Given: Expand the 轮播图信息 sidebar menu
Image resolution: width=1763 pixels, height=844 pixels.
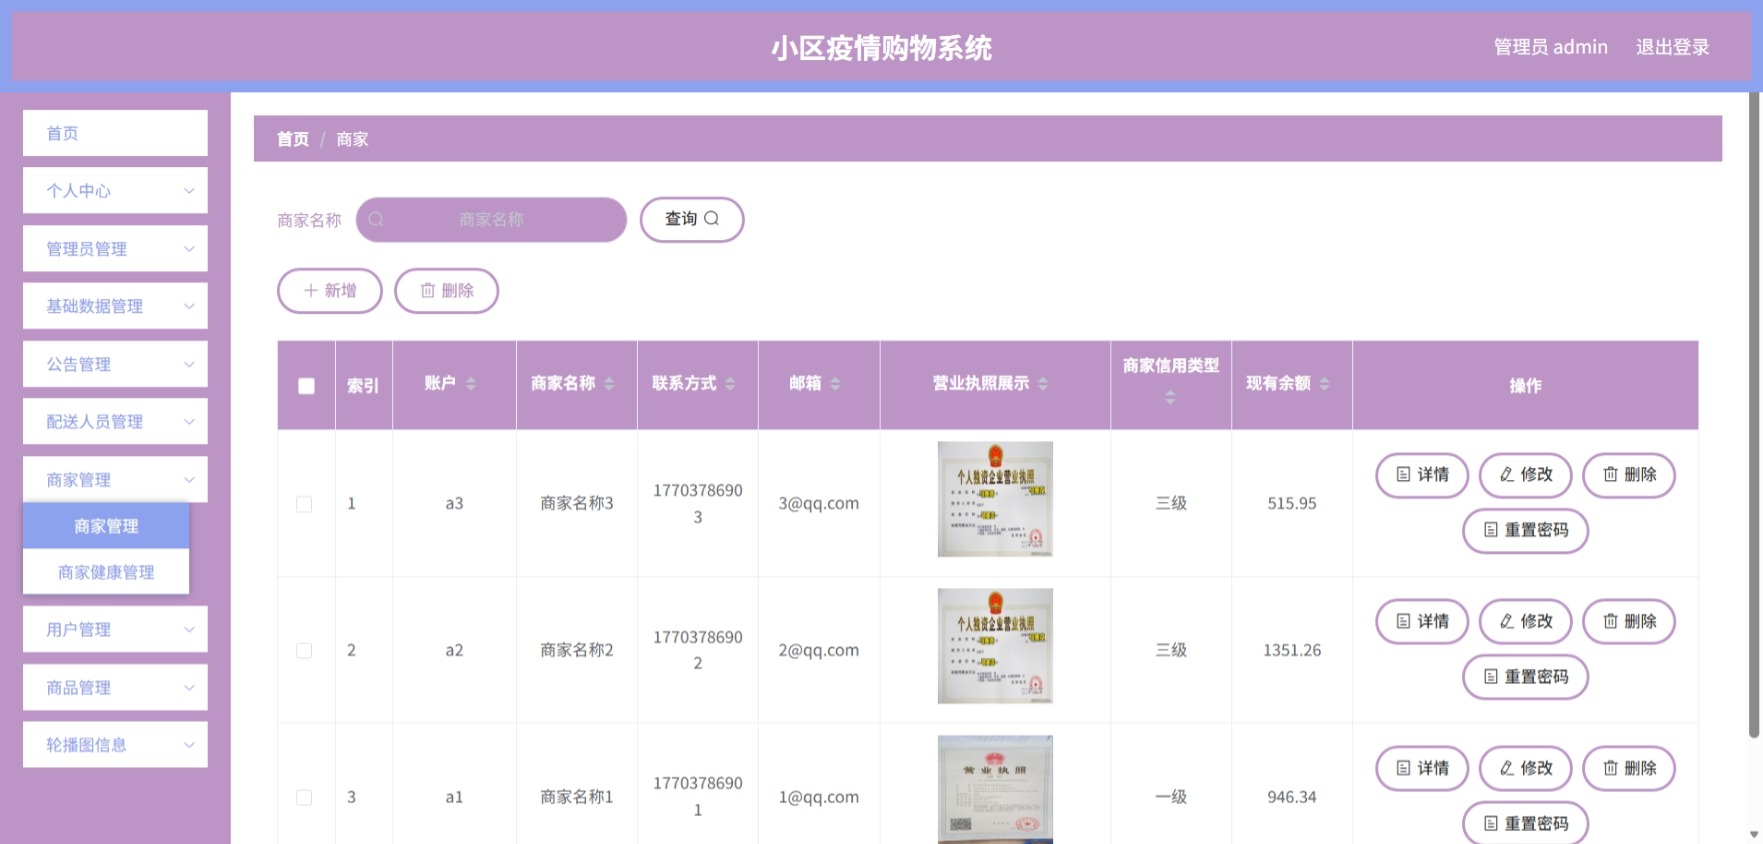Looking at the screenshot, I should pos(115,744).
